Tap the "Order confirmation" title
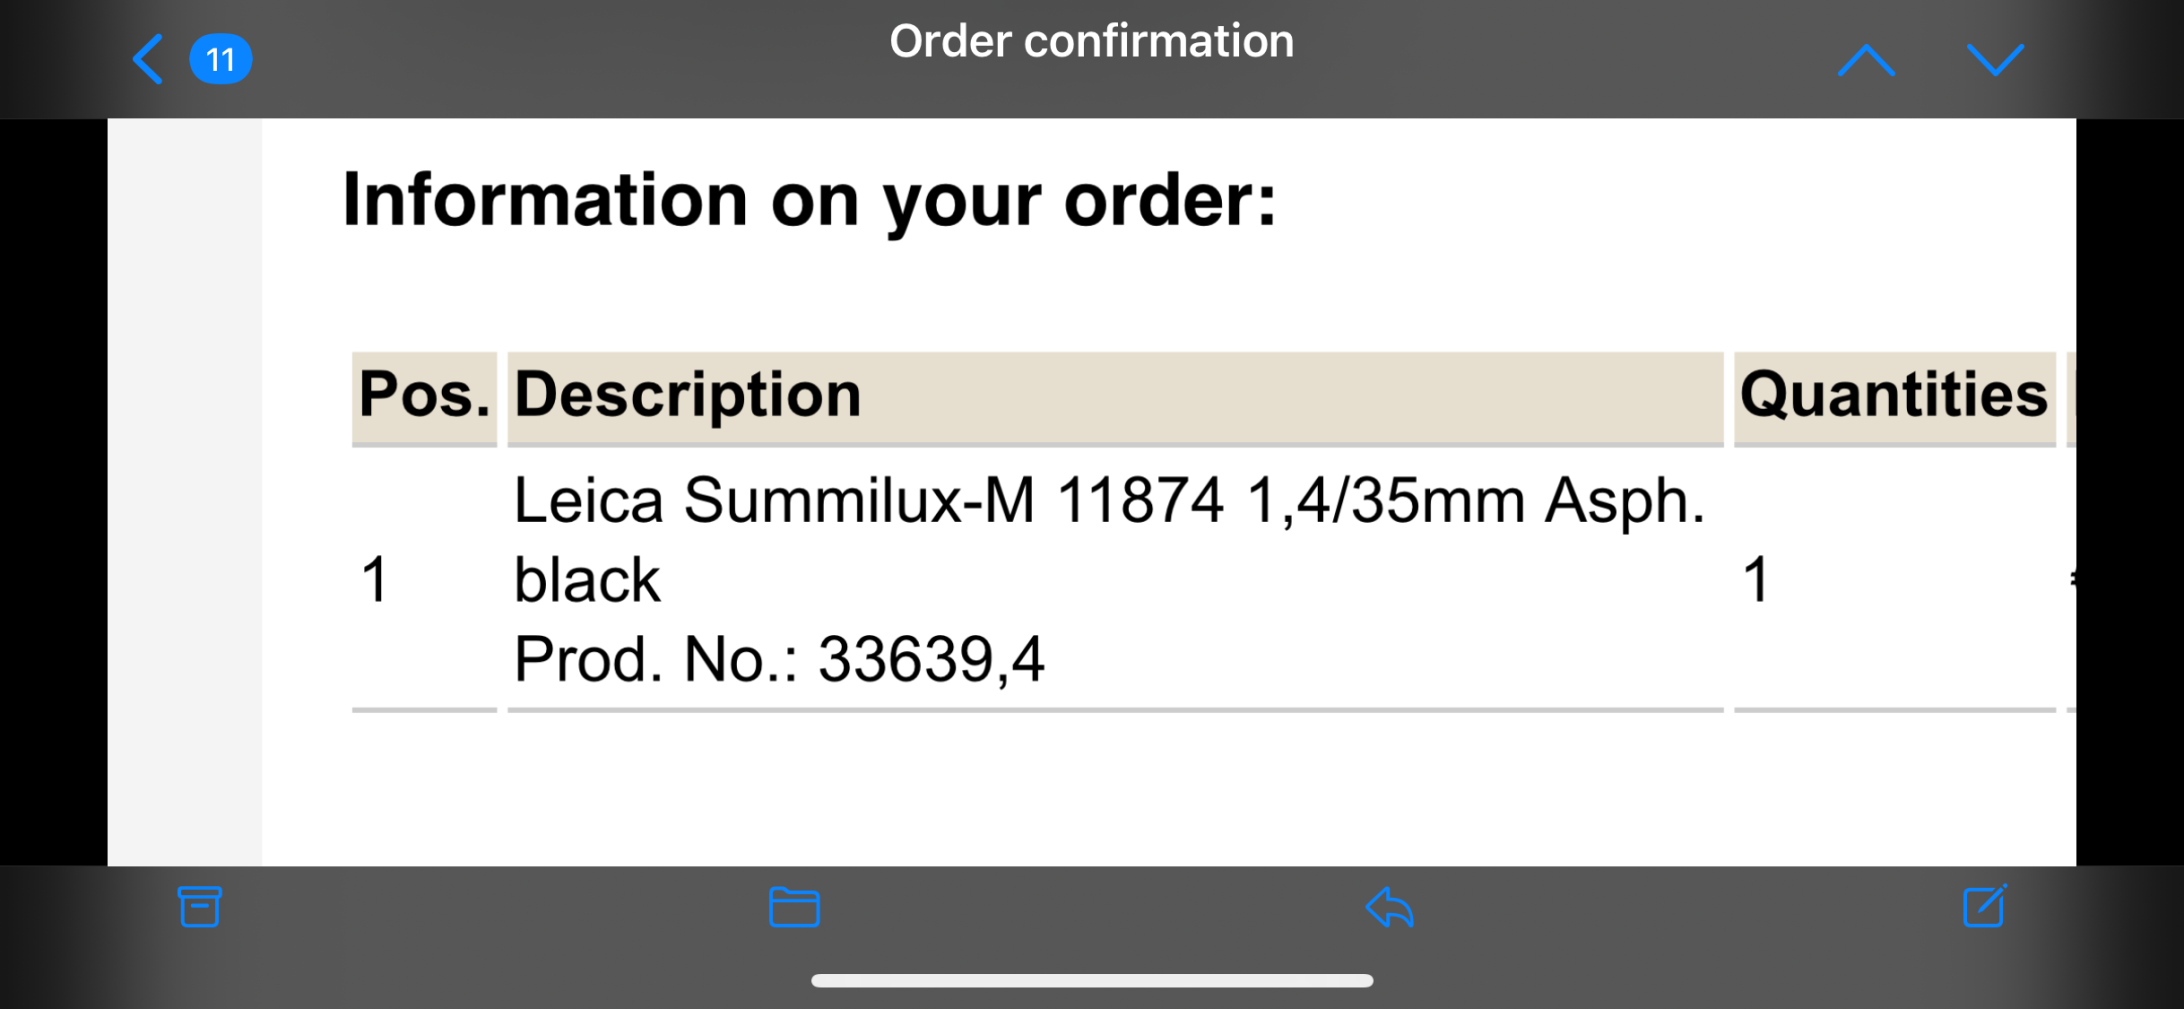Image resolution: width=2184 pixels, height=1009 pixels. [x=1091, y=42]
